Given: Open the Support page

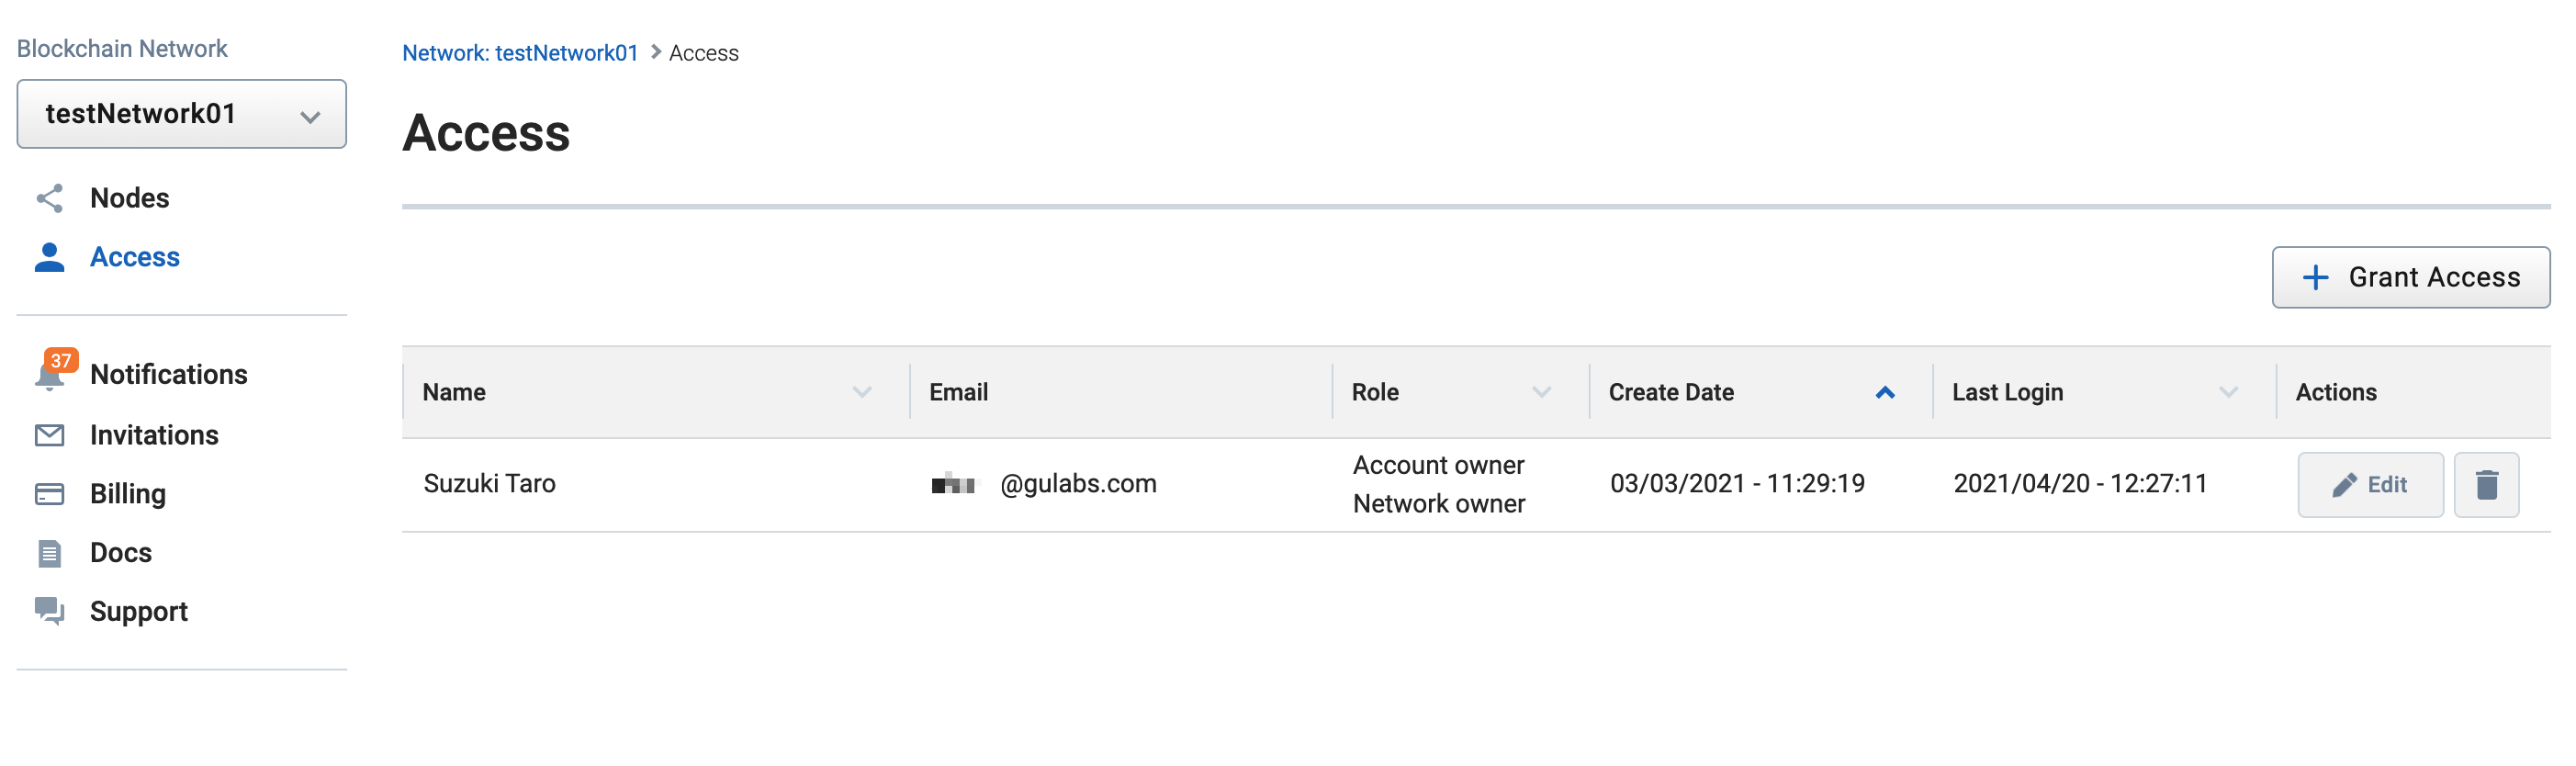Looking at the screenshot, I should (x=139, y=611).
